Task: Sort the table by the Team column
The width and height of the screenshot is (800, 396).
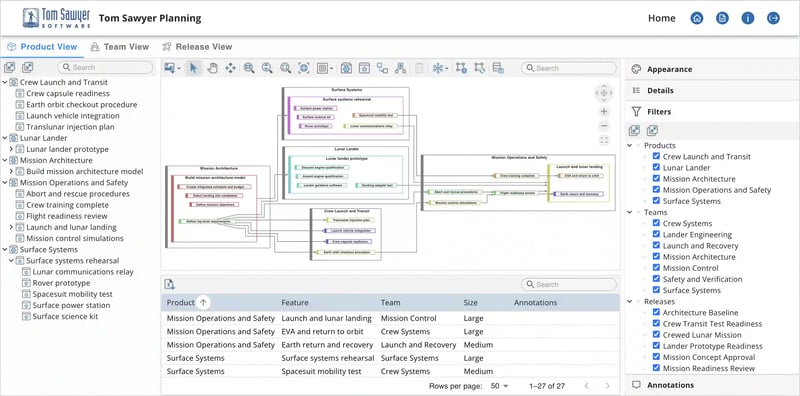Action: 390,303
